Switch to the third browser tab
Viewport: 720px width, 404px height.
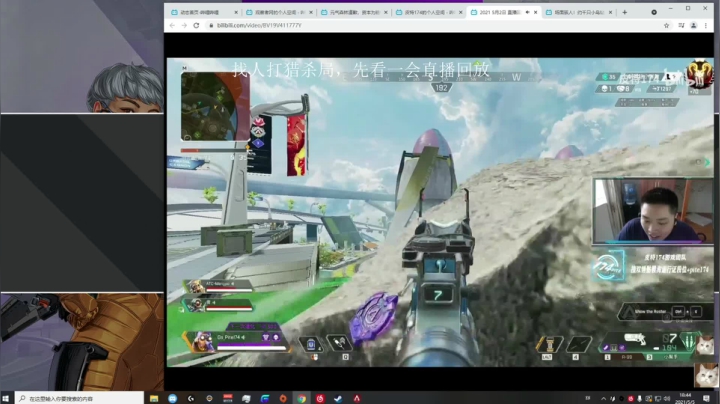coord(353,12)
